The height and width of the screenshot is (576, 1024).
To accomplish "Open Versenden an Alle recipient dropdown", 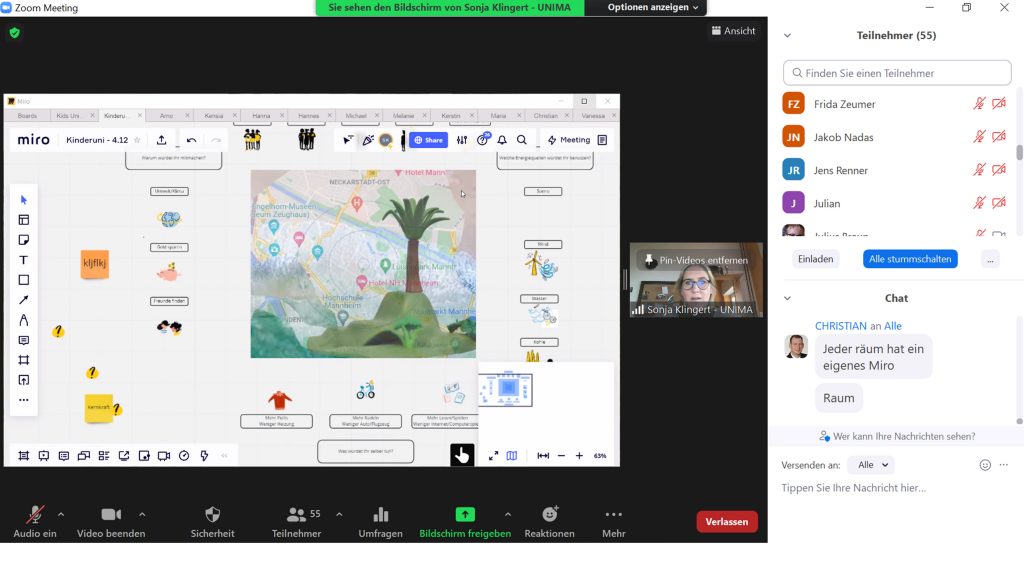I will click(x=872, y=465).
